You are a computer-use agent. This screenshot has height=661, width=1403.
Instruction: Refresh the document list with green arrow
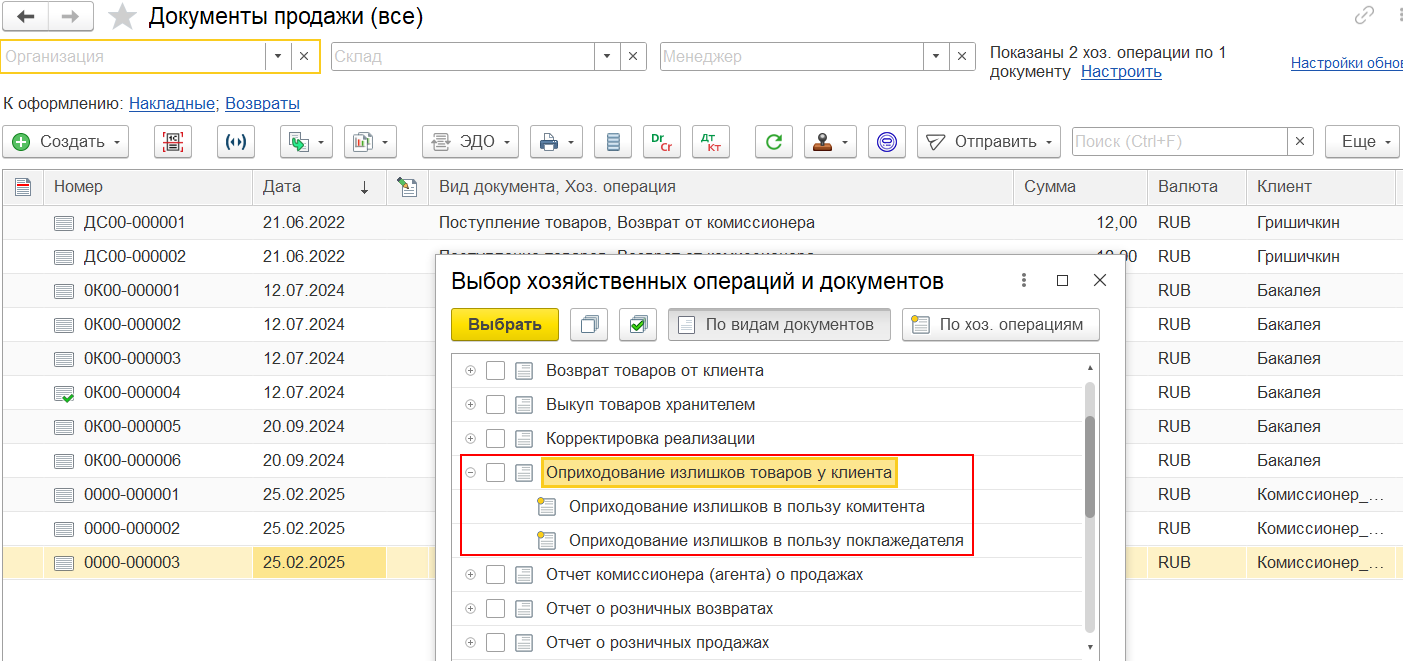773,142
